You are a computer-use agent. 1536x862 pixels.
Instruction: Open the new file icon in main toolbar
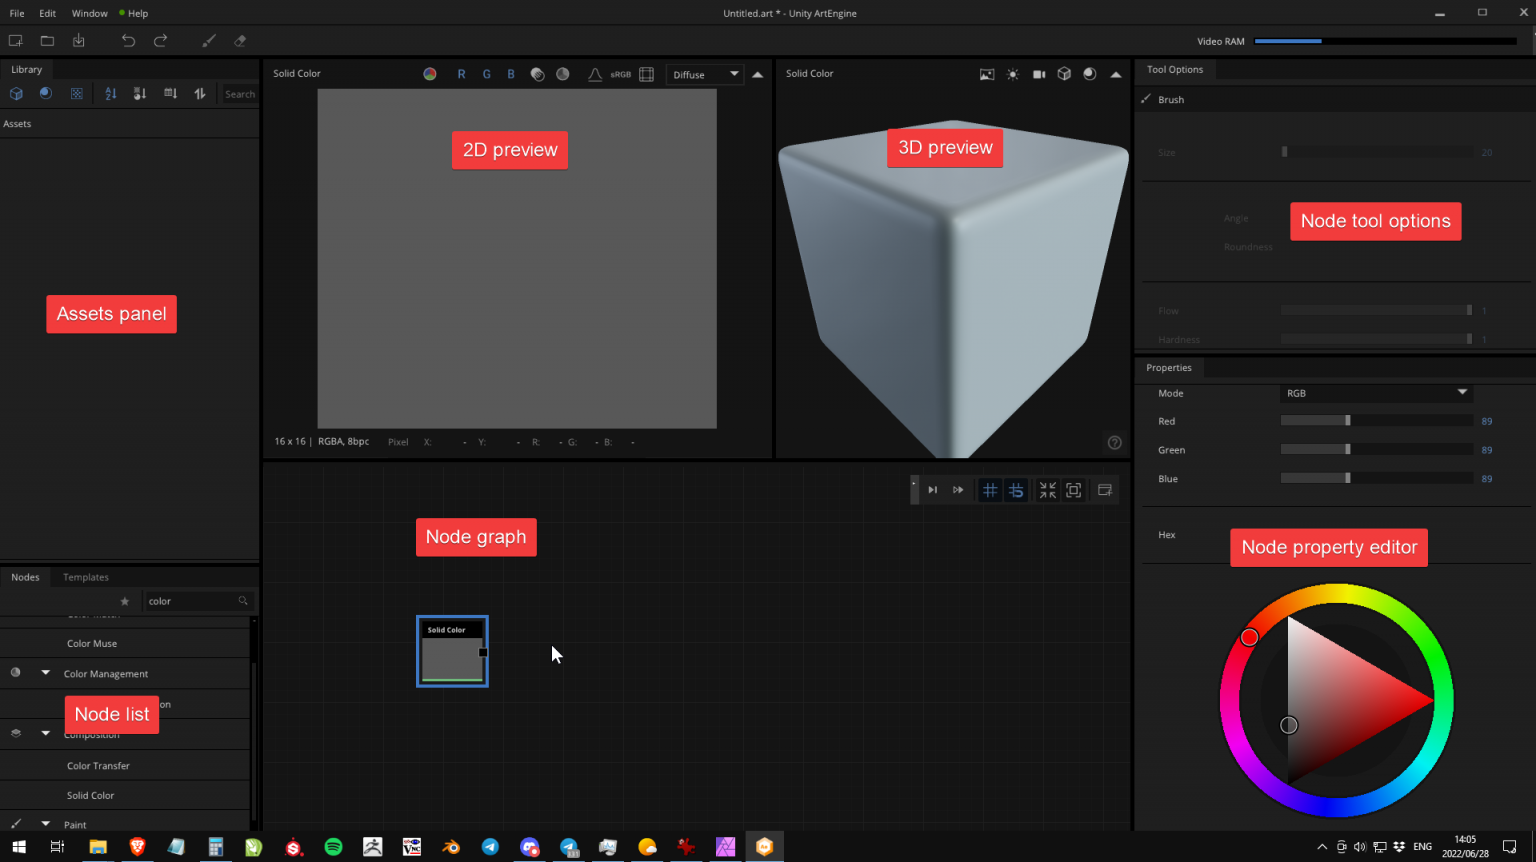point(15,40)
